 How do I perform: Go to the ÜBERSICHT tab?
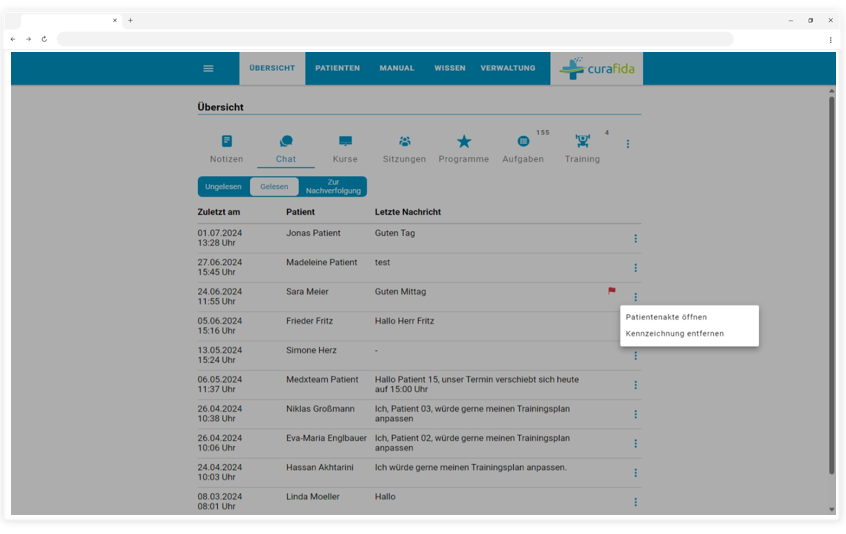click(x=272, y=69)
